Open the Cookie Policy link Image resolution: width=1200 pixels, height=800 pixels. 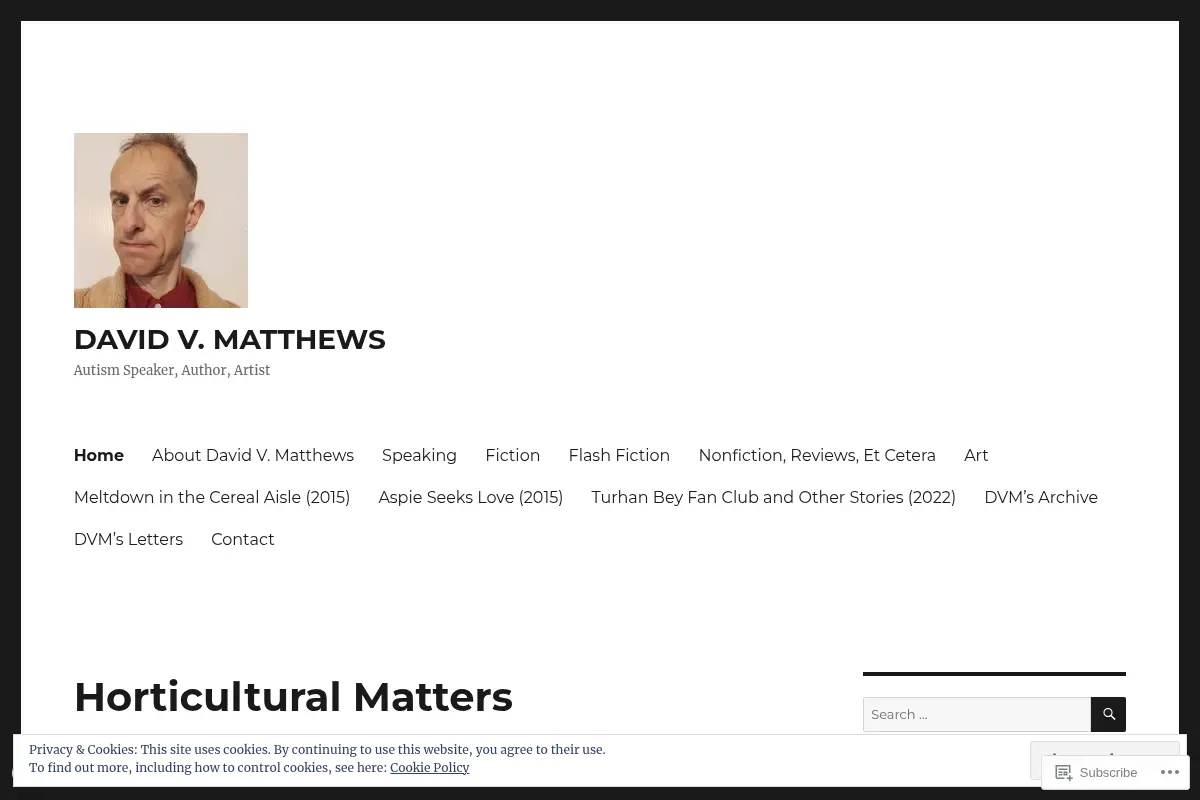click(429, 767)
